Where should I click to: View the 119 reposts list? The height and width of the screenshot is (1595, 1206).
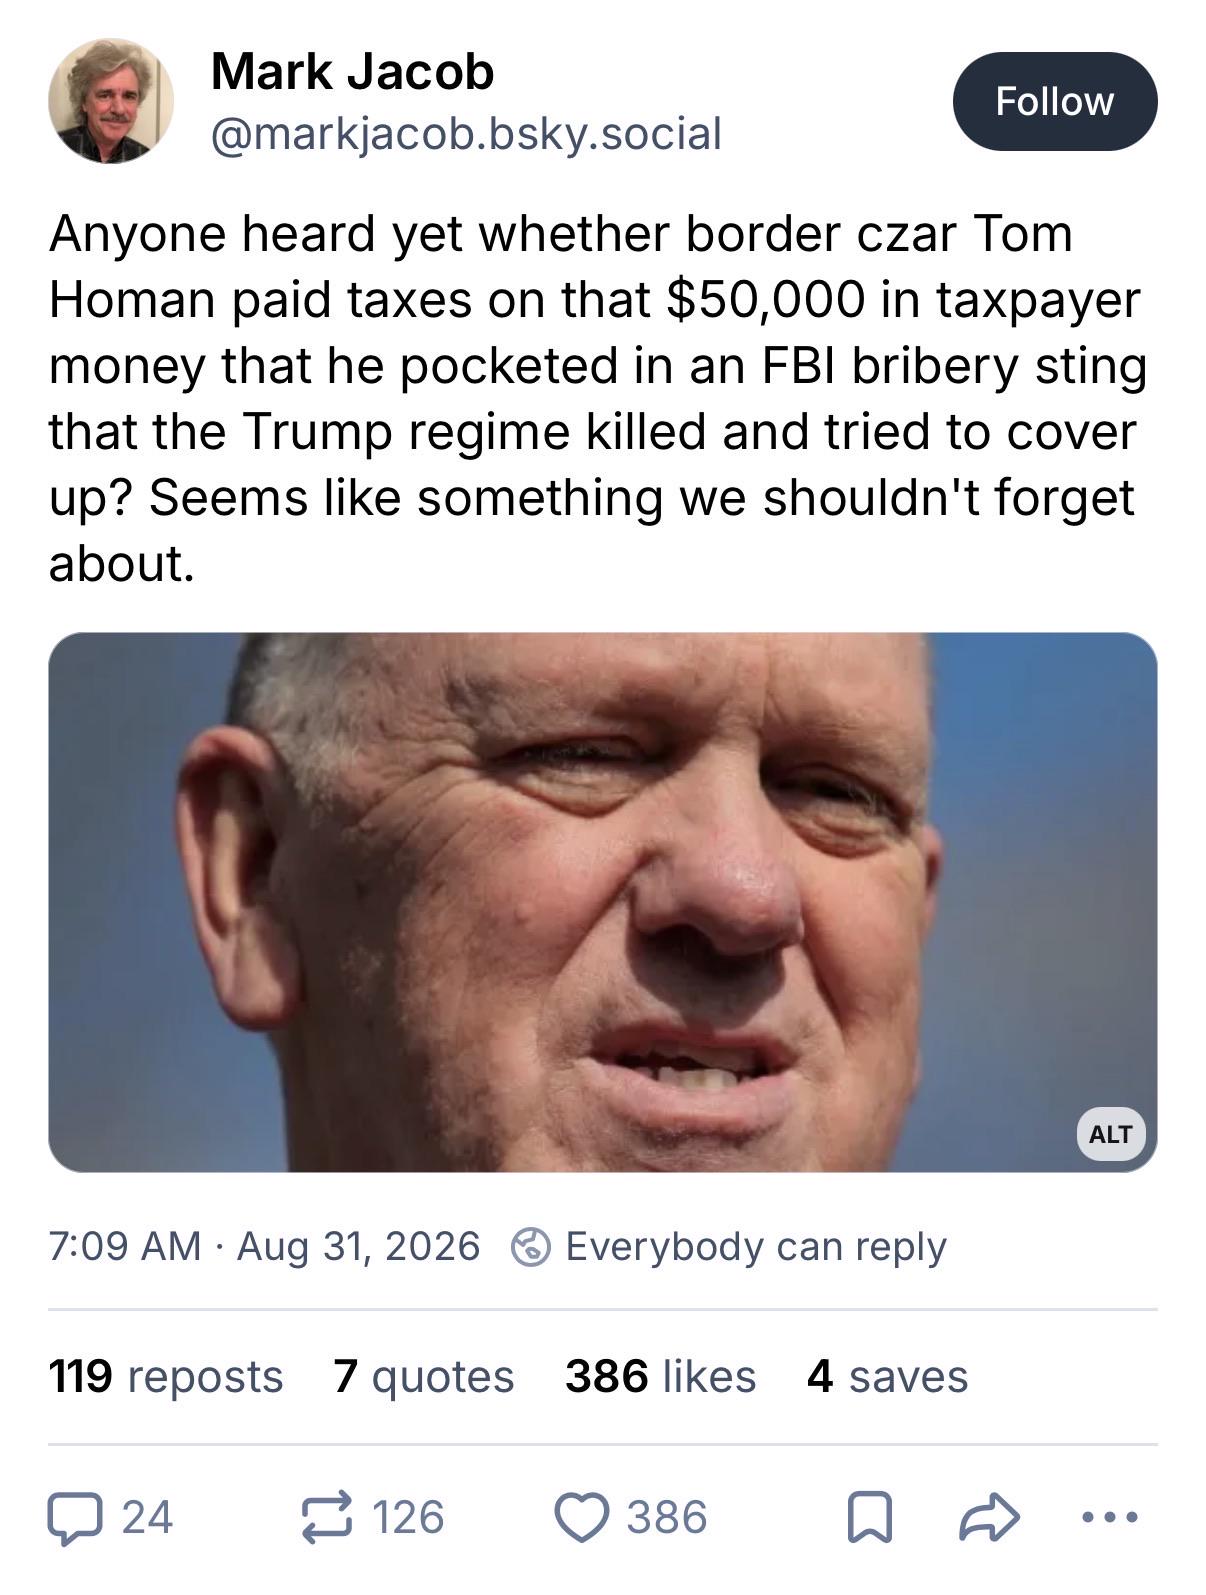coord(166,1376)
